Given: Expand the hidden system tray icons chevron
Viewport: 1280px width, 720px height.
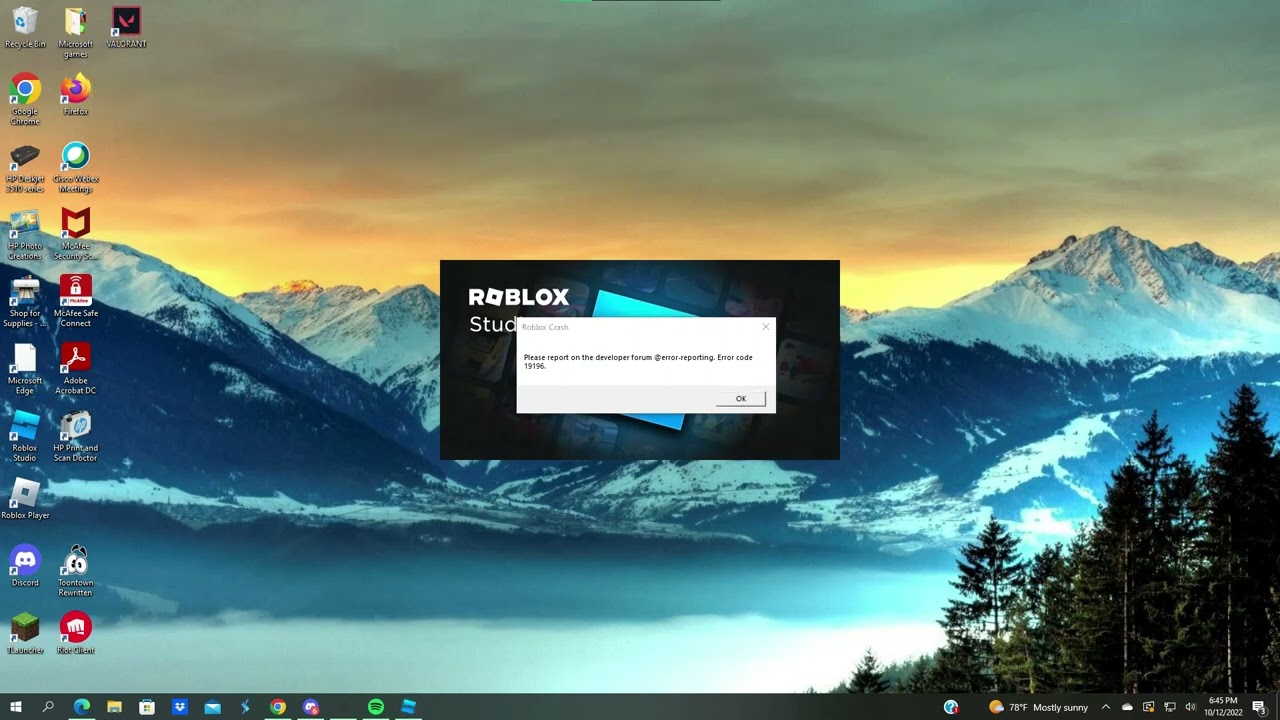Looking at the screenshot, I should (x=1106, y=707).
